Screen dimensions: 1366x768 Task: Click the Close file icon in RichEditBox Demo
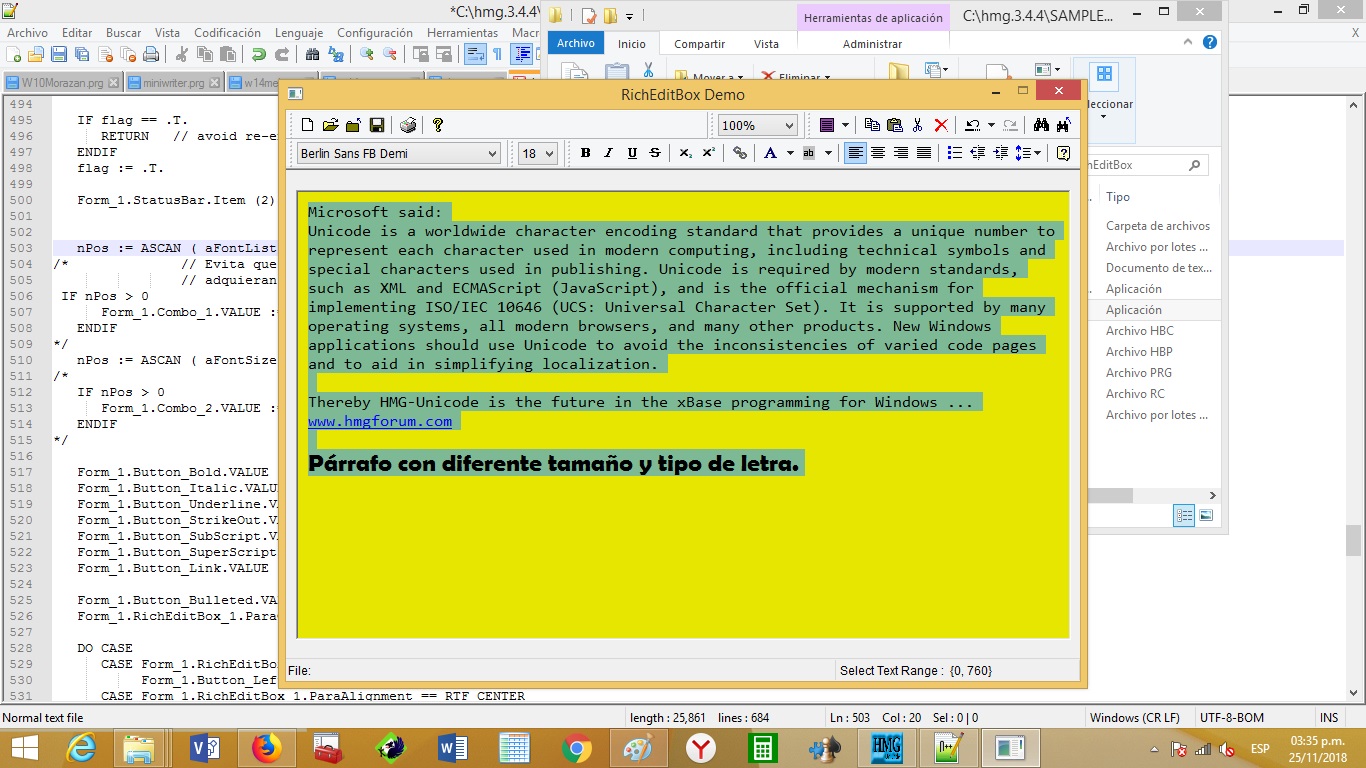[x=354, y=125]
